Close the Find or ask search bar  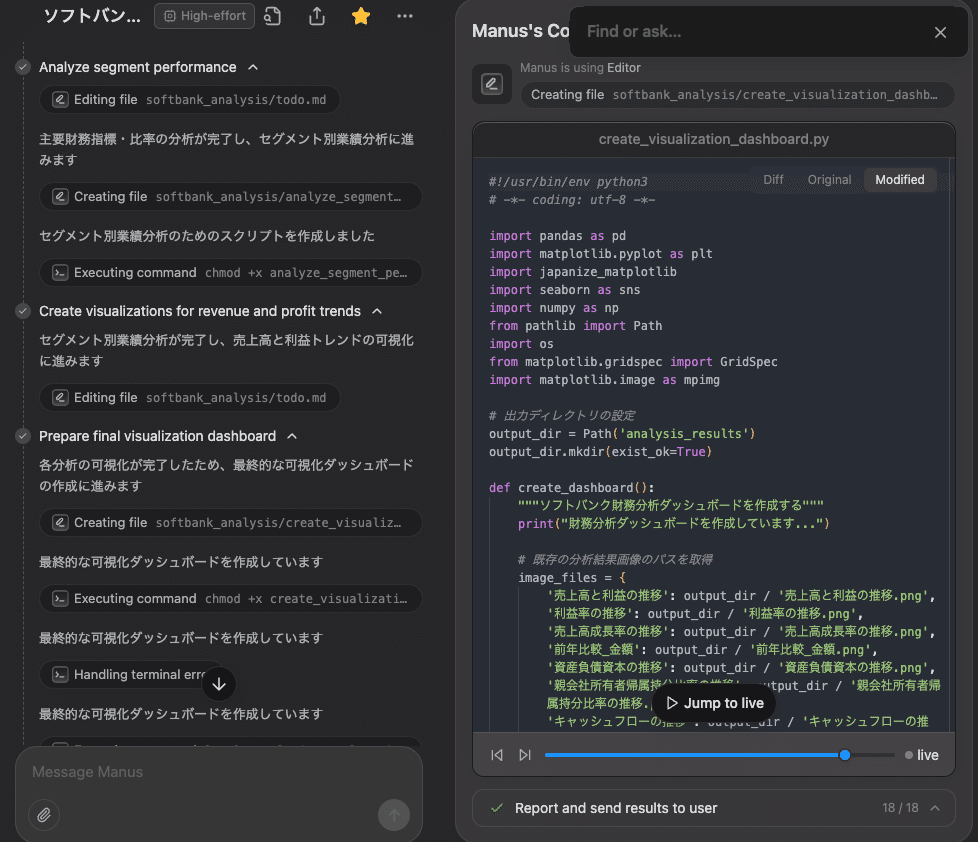[x=940, y=32]
